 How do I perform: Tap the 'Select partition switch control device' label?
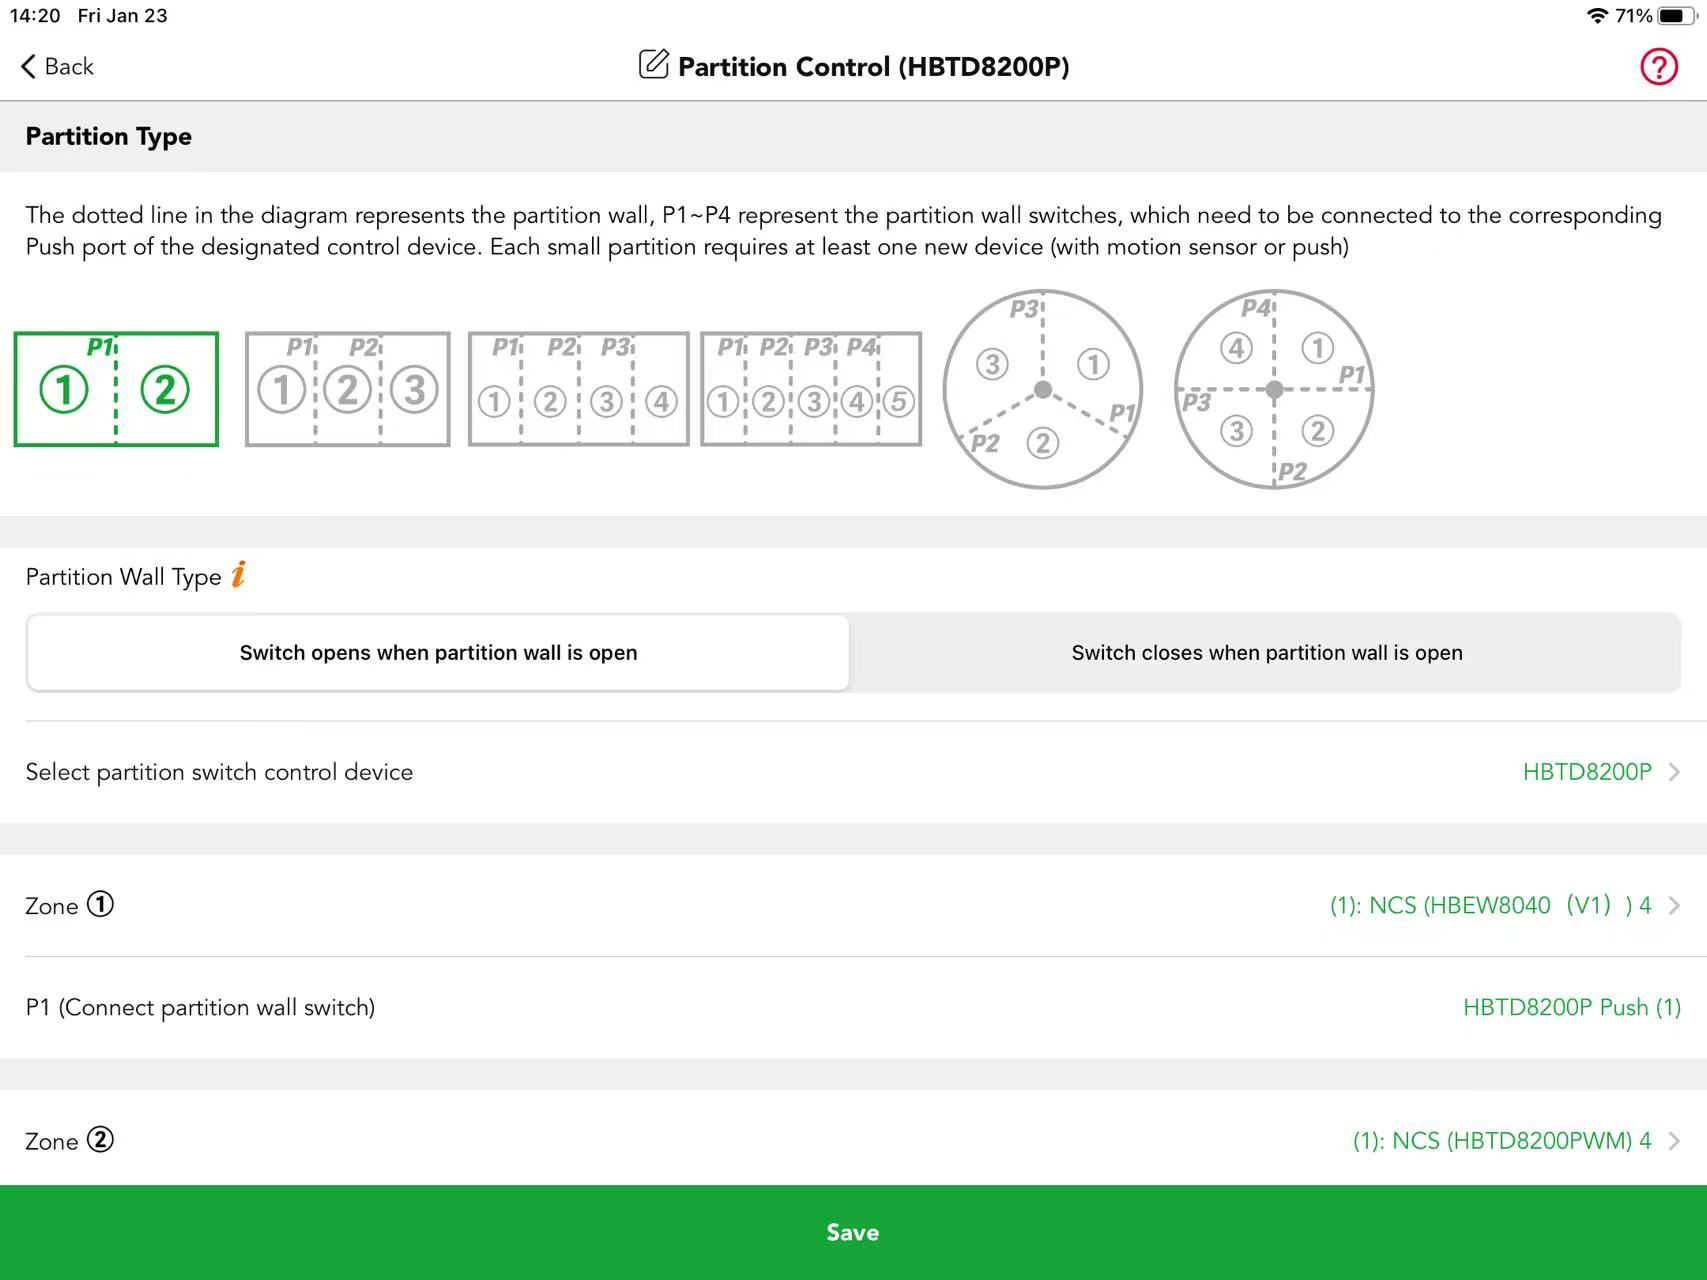click(x=219, y=772)
